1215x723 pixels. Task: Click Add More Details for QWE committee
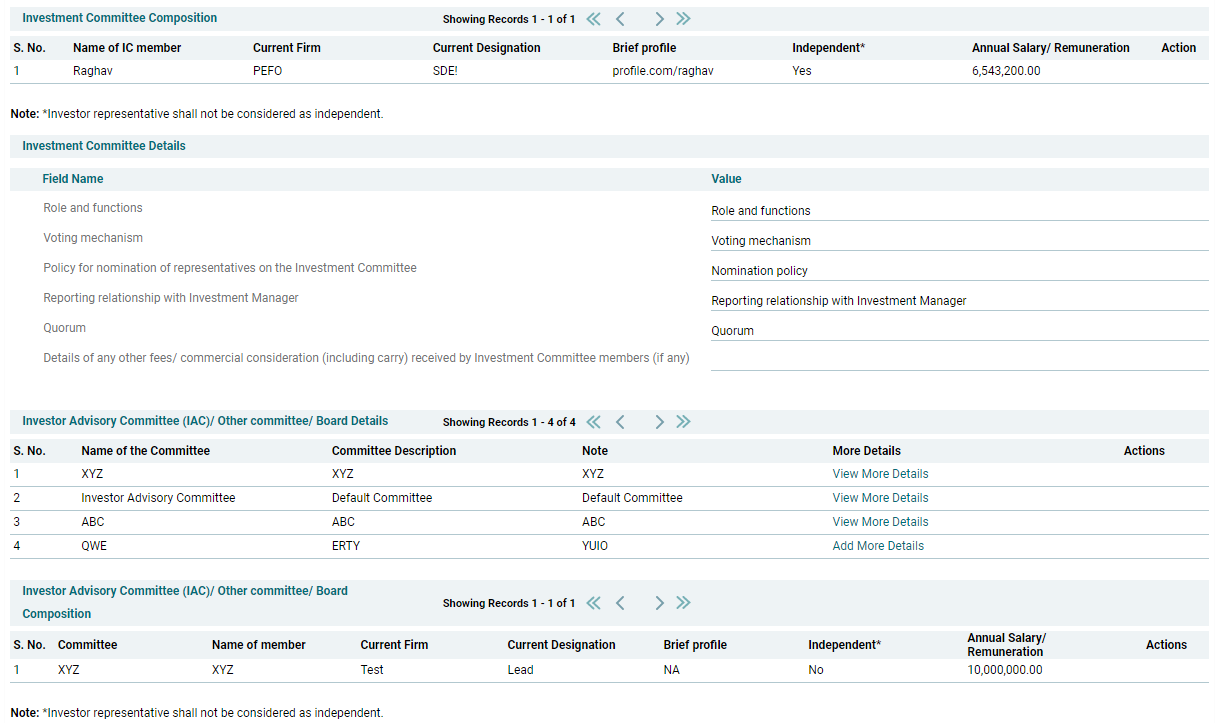[878, 546]
